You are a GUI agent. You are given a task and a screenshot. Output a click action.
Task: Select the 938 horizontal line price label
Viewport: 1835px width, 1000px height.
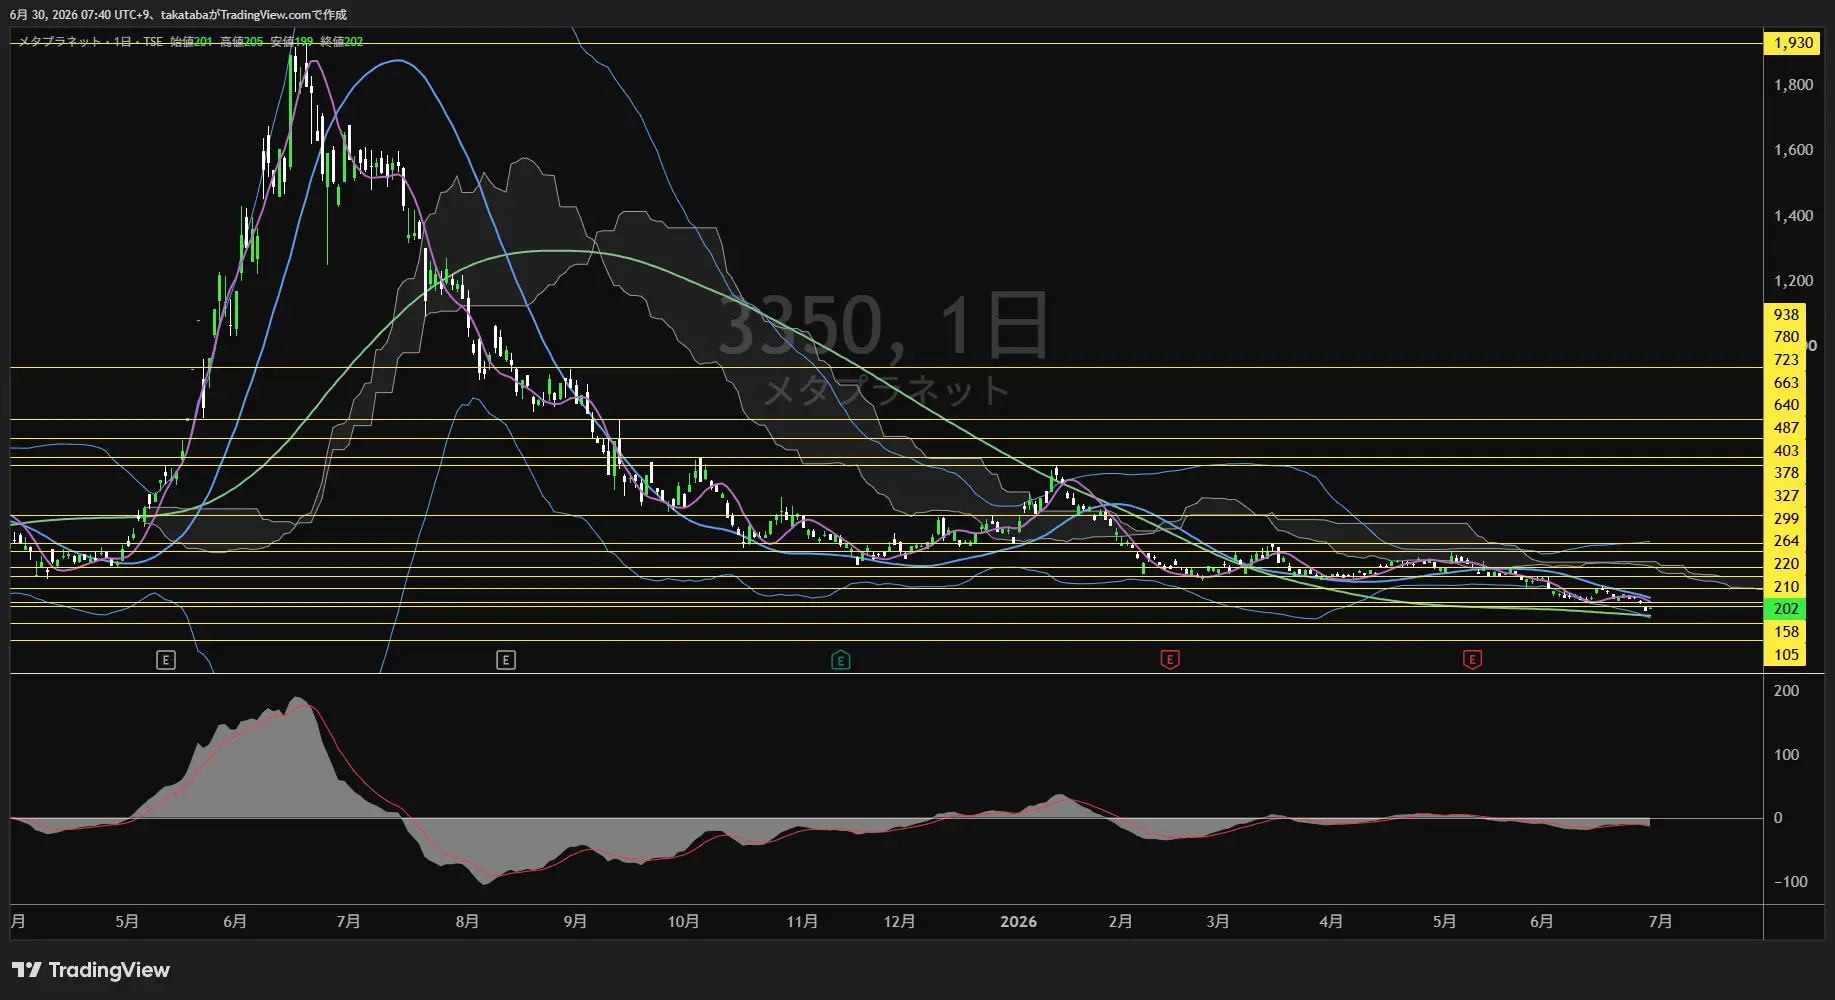(1786, 315)
